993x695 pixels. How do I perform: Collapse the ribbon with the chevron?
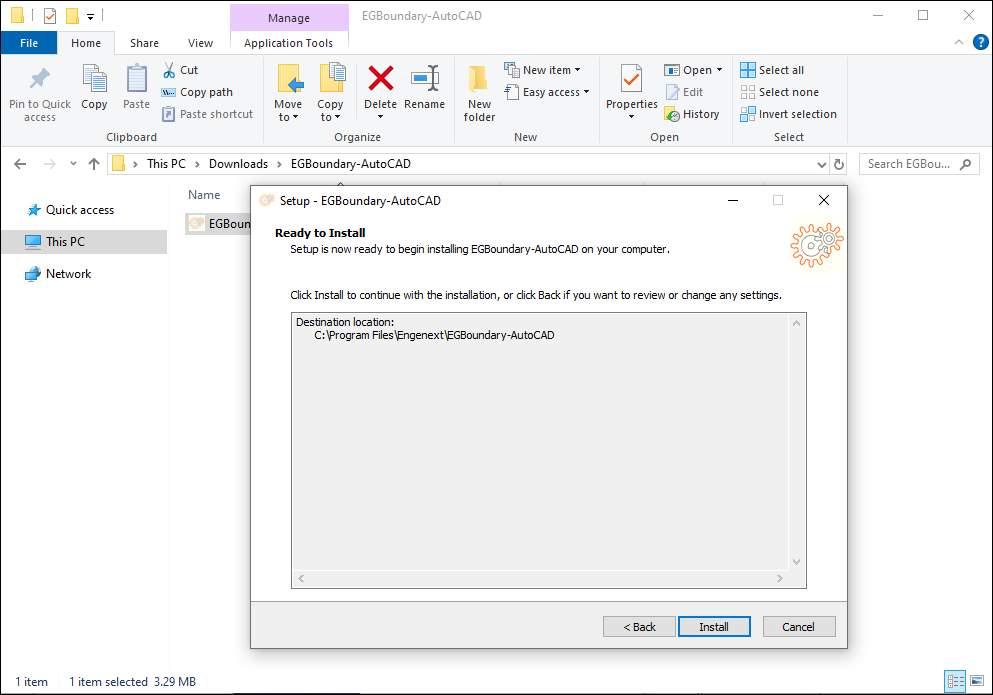coord(959,42)
